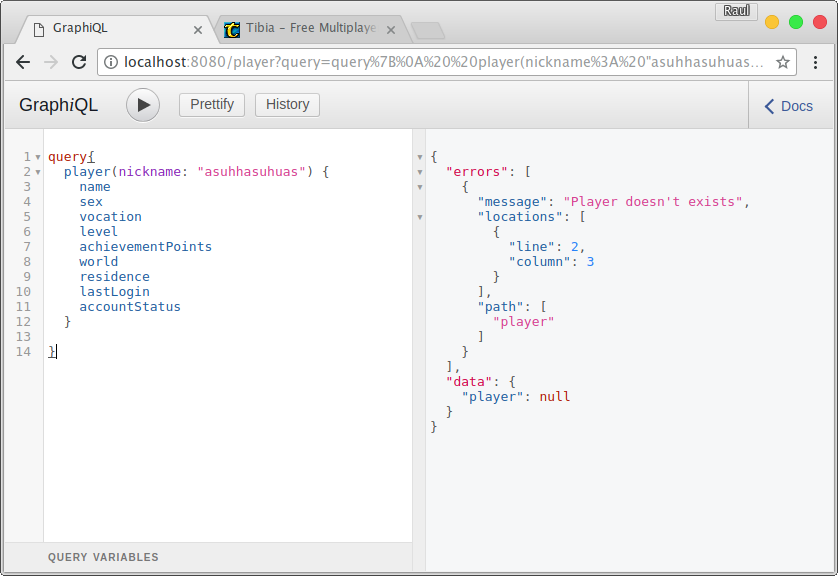View site information icon in the address bar
The width and height of the screenshot is (838, 576).
(111, 63)
